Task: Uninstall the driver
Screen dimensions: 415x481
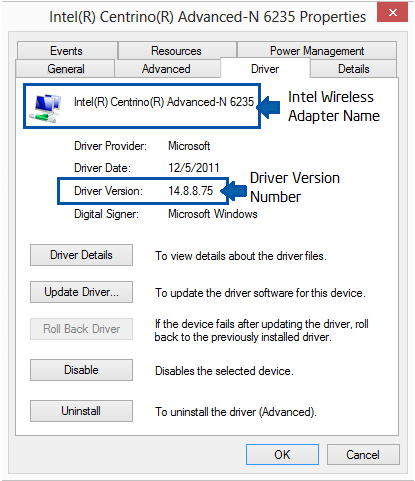Action: click(x=81, y=411)
